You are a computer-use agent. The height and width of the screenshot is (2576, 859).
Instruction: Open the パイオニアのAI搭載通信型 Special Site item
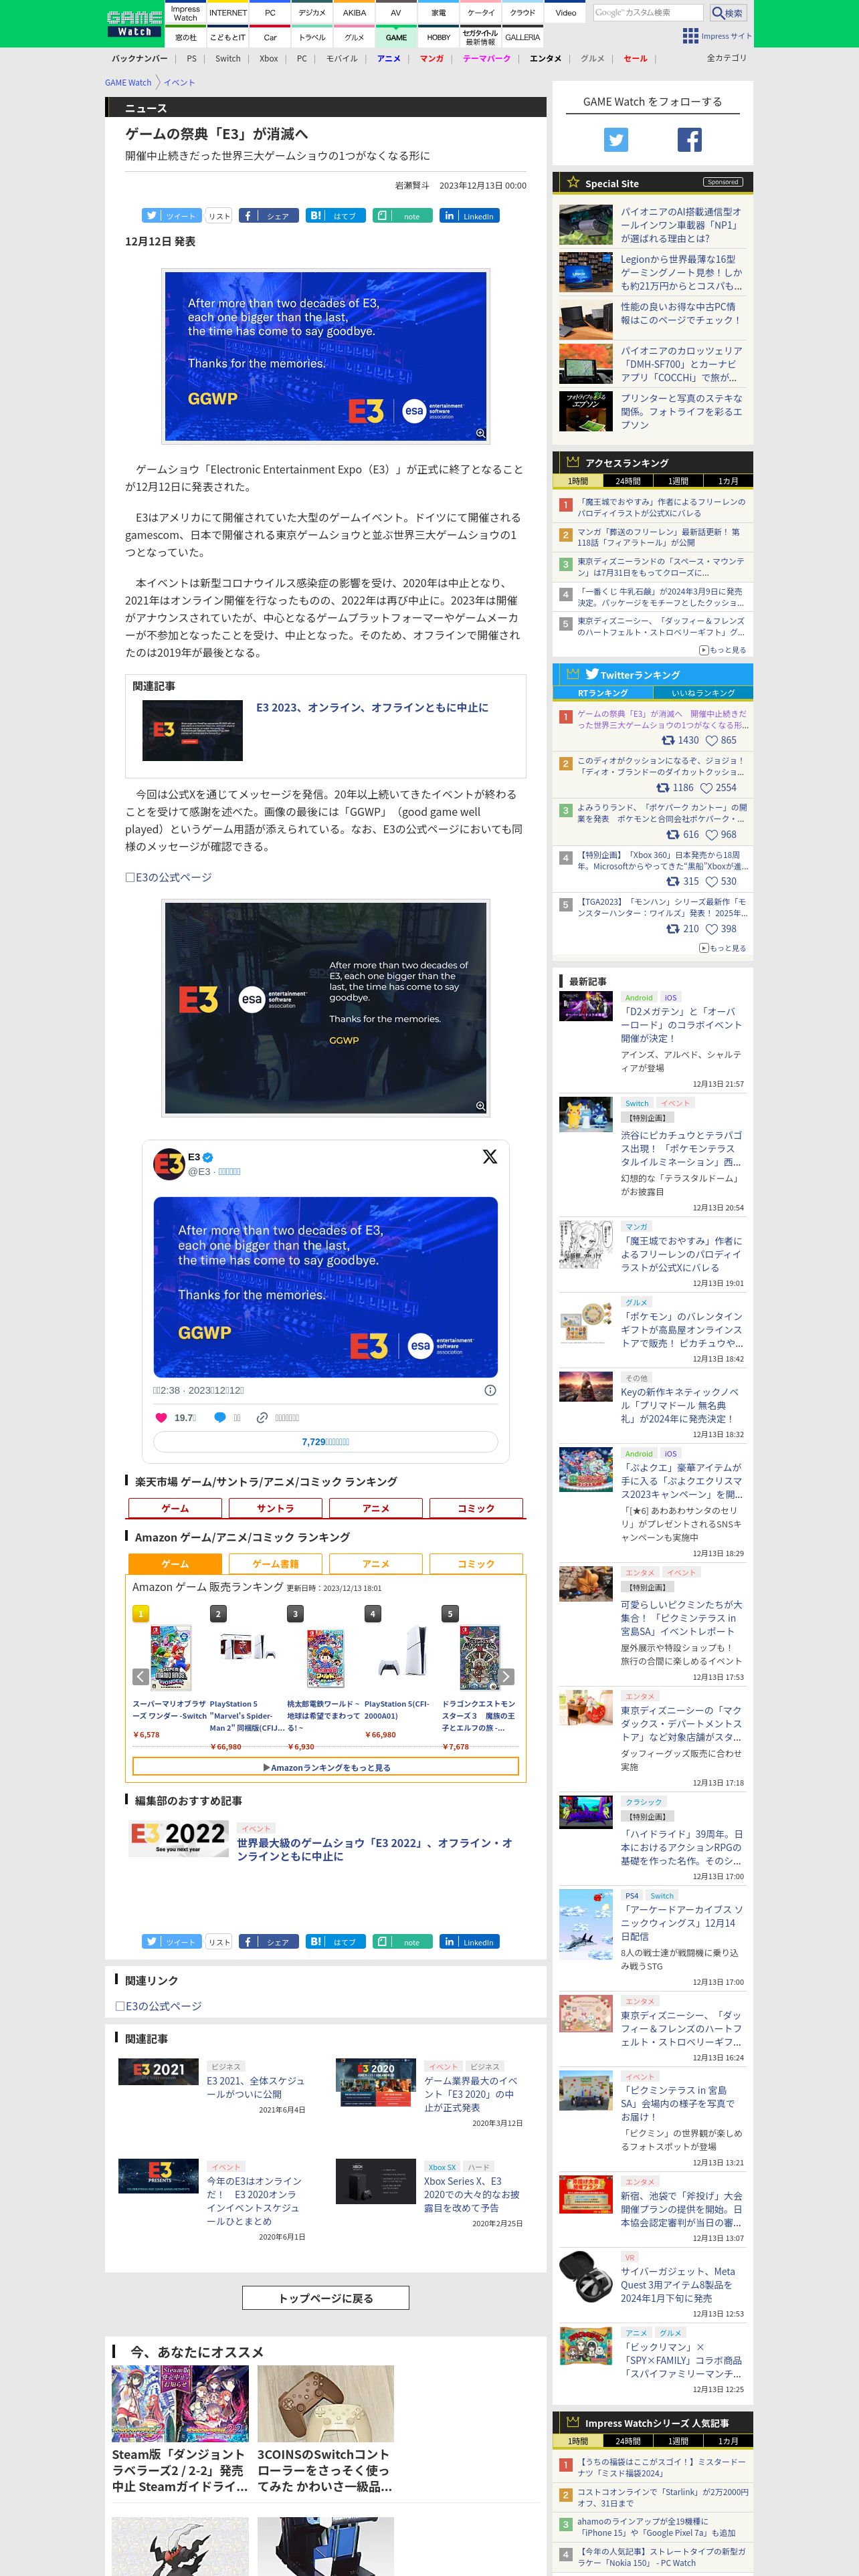681,225
